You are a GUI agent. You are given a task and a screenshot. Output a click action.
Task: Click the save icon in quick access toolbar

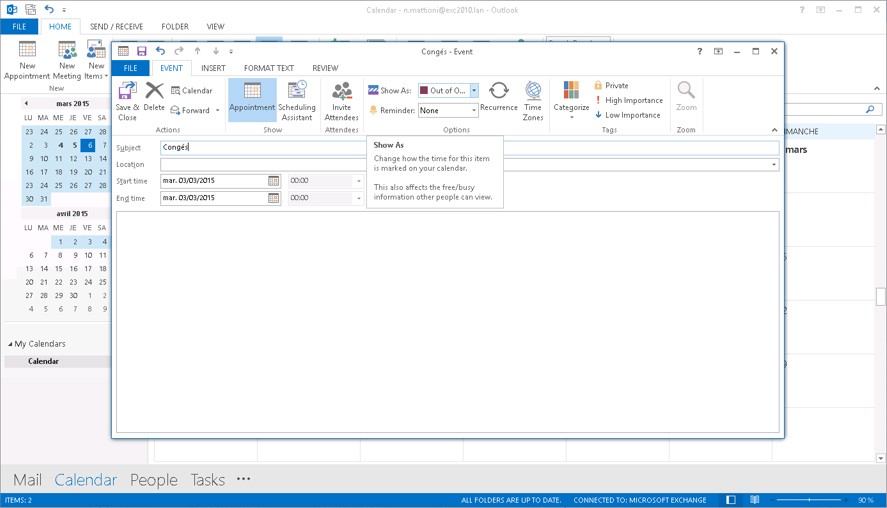click(x=141, y=51)
